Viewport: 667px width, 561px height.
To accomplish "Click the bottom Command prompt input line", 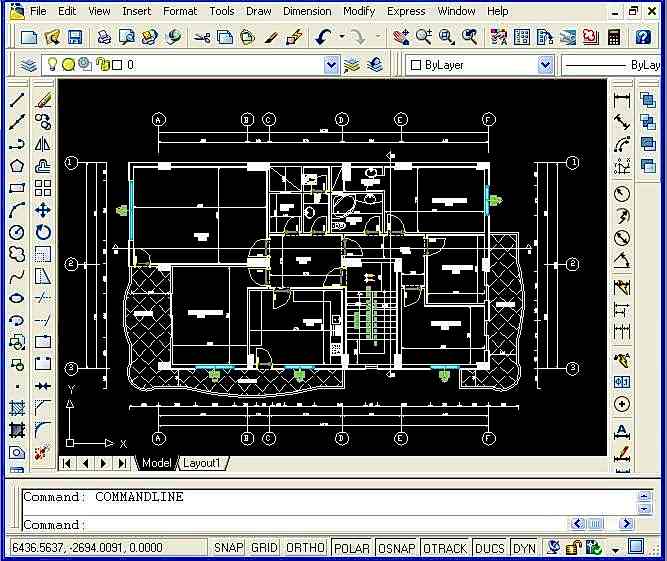I will click(300, 524).
